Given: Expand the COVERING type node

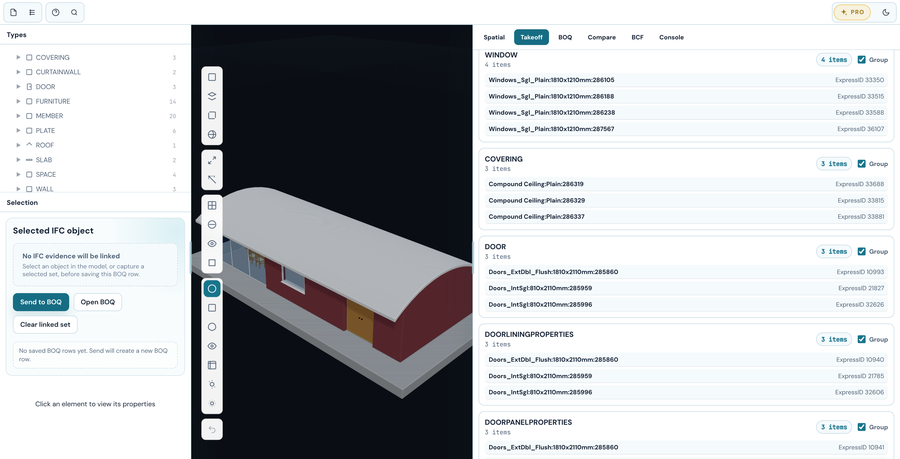Looking at the screenshot, I should (x=18, y=57).
